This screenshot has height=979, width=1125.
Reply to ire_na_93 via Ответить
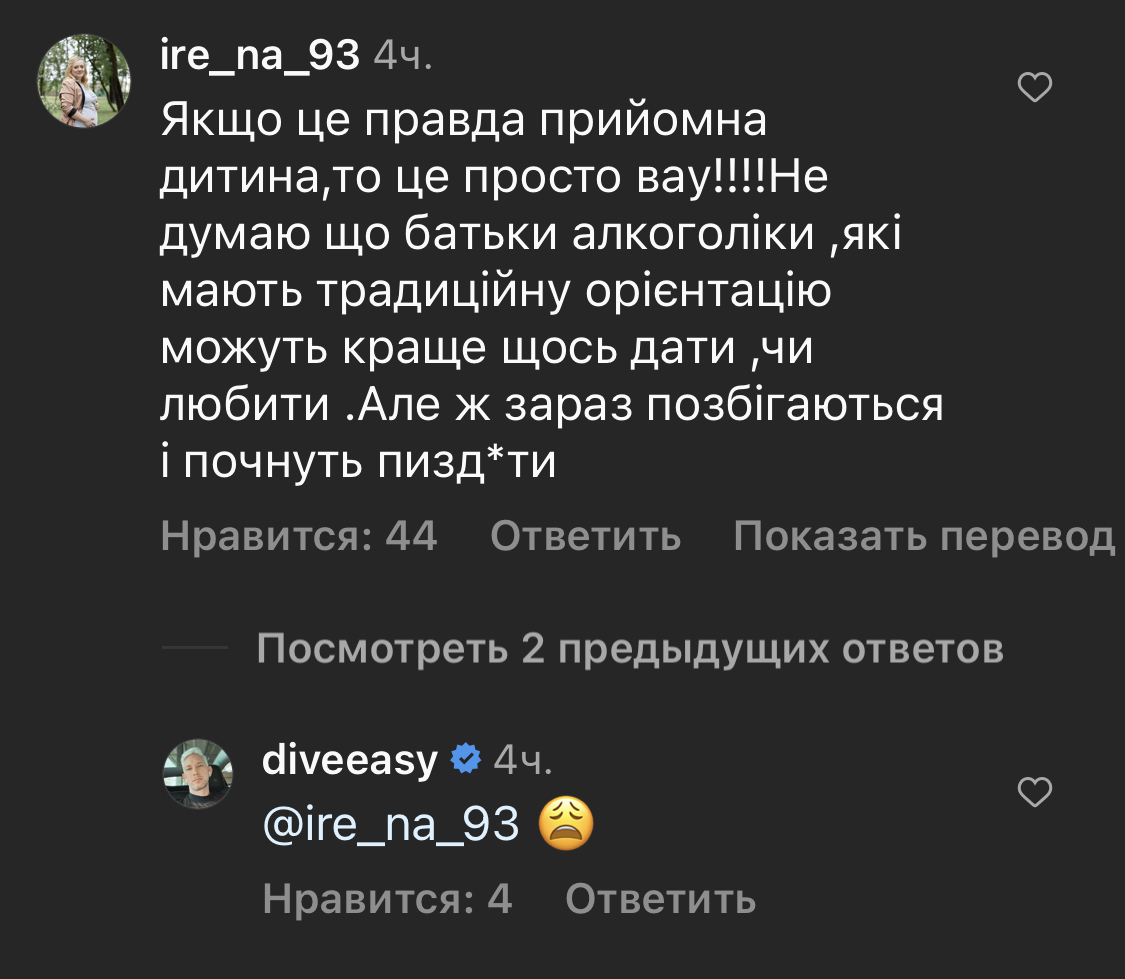[585, 537]
